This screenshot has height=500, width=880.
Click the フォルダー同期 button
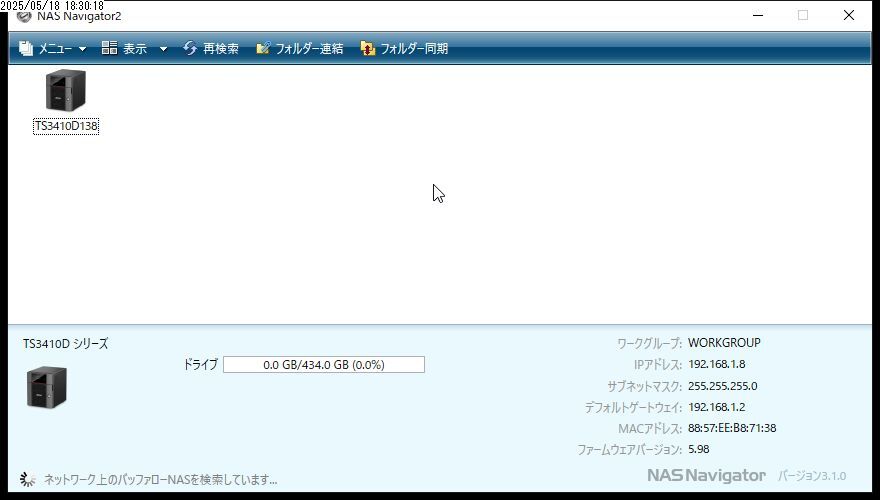[x=404, y=49]
